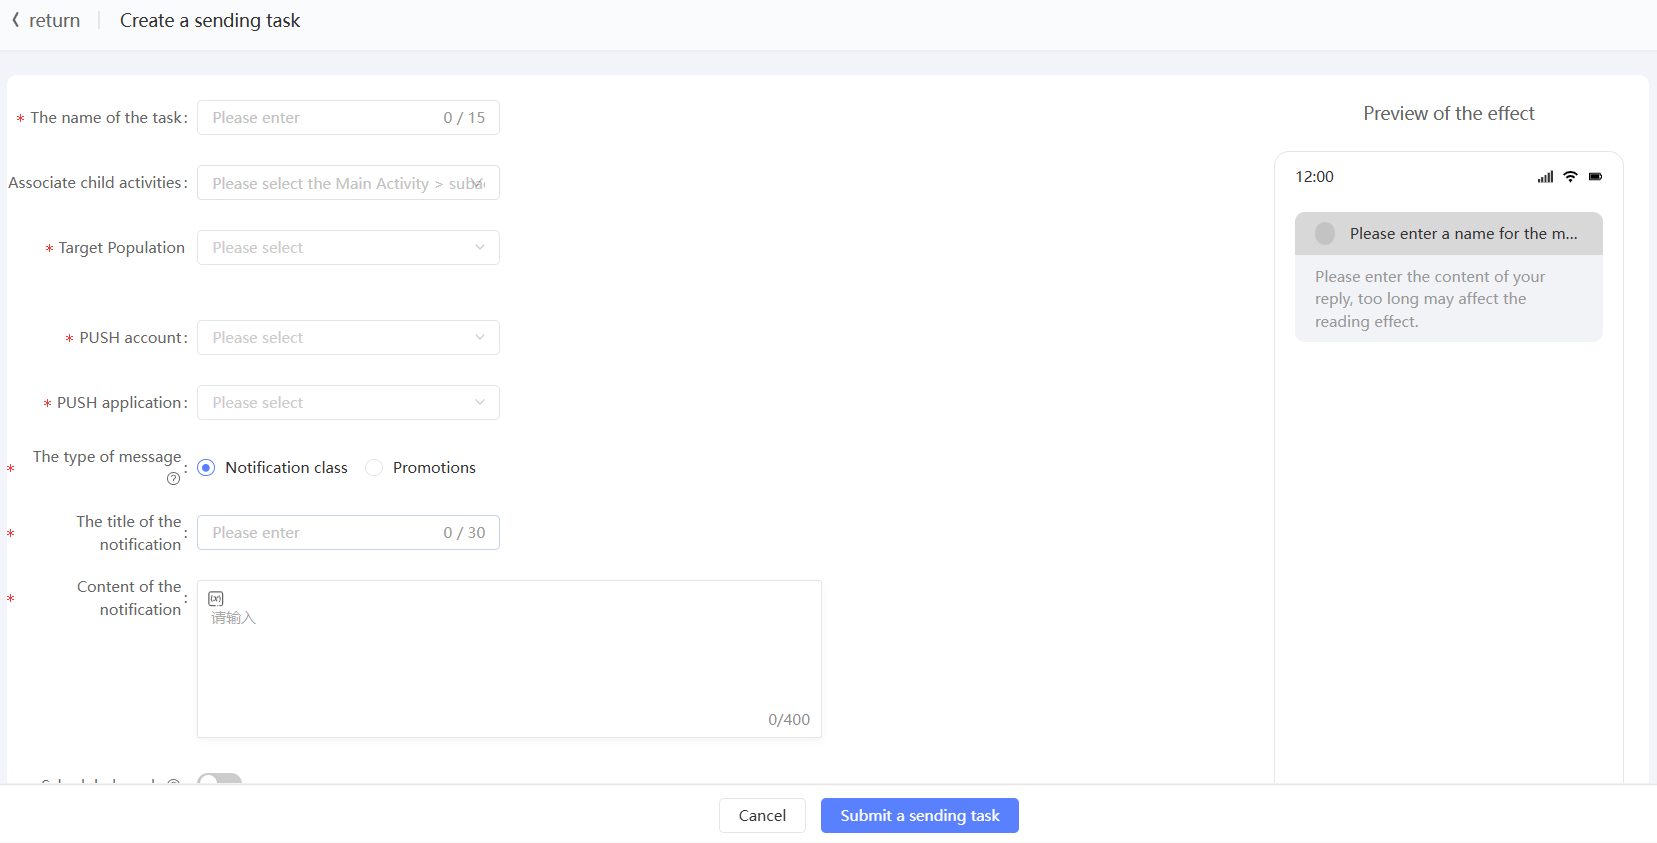Click the "PUSH account" field label
The width and height of the screenshot is (1657, 843).
coord(131,338)
